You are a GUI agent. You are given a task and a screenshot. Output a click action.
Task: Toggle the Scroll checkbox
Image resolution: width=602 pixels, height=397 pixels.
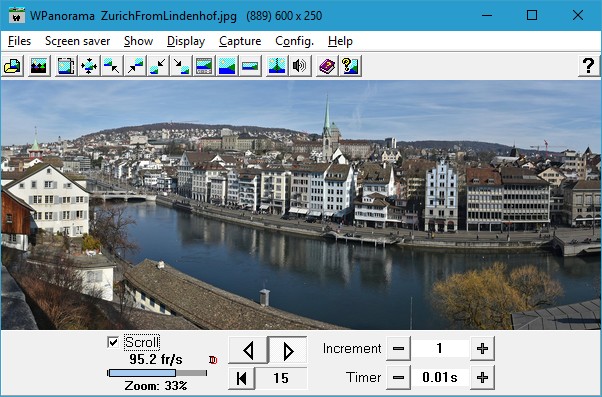(x=113, y=342)
